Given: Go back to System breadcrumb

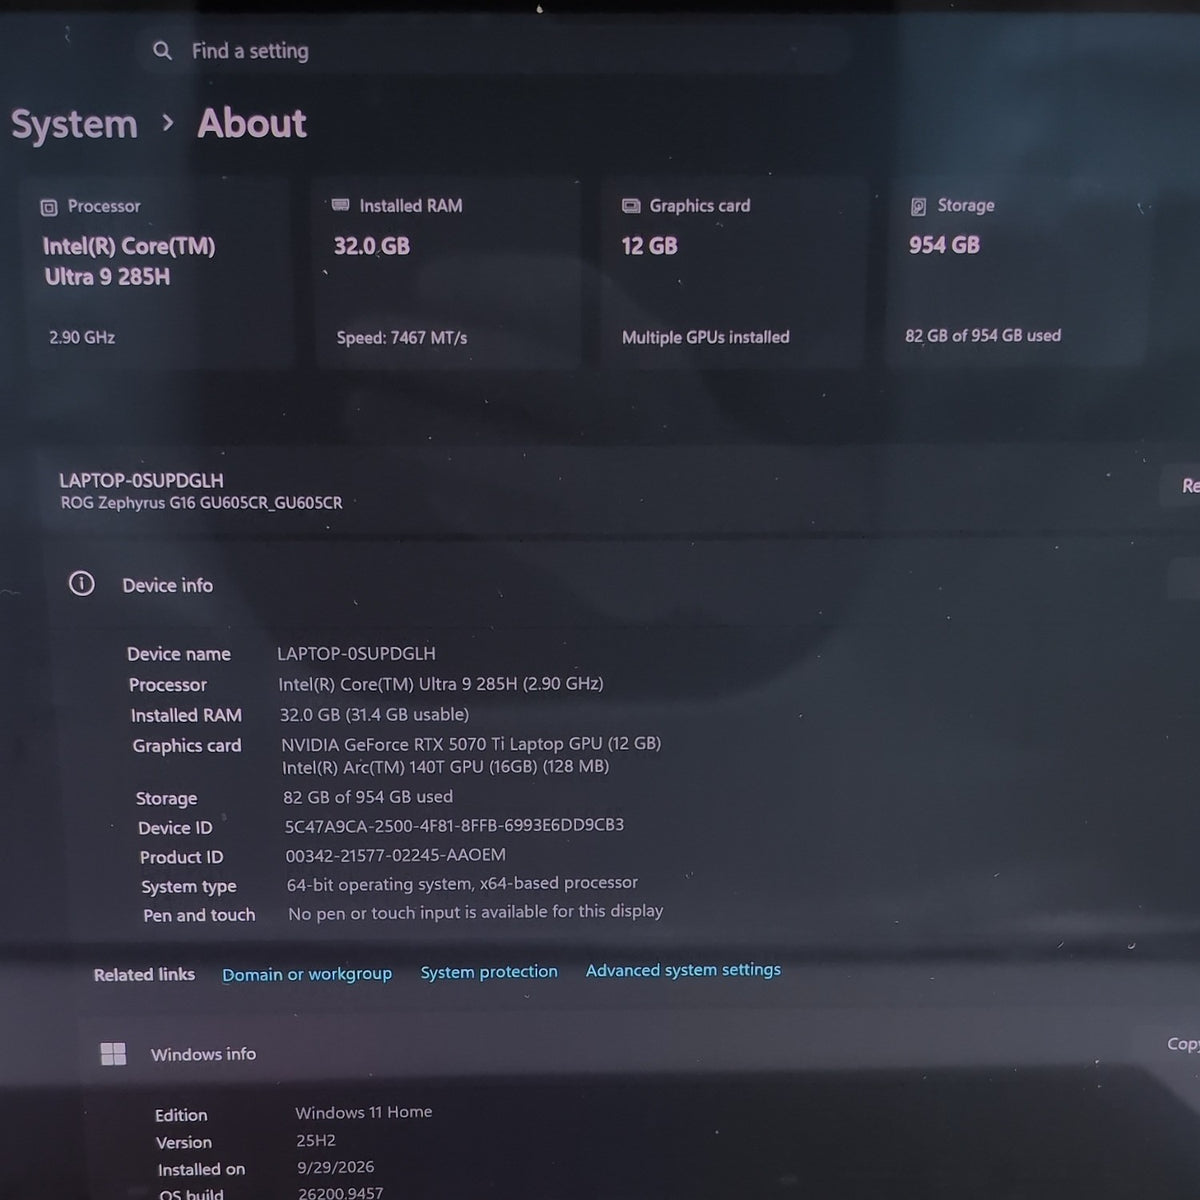Looking at the screenshot, I should [74, 124].
